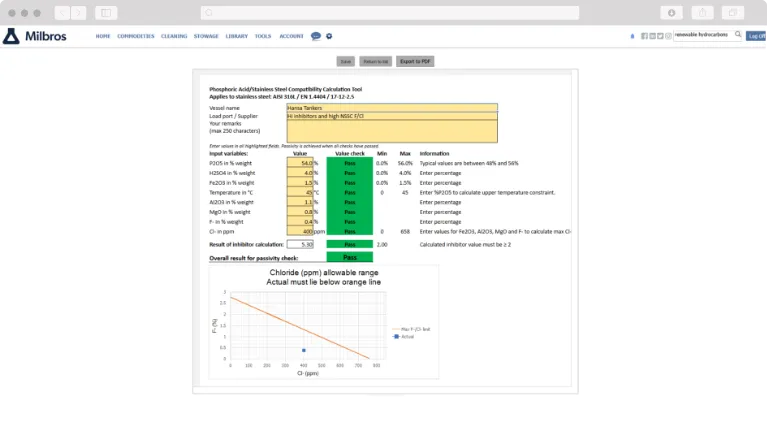Edit the F- in % weight value
This screenshot has width=767, height=421.
[x=300, y=222]
